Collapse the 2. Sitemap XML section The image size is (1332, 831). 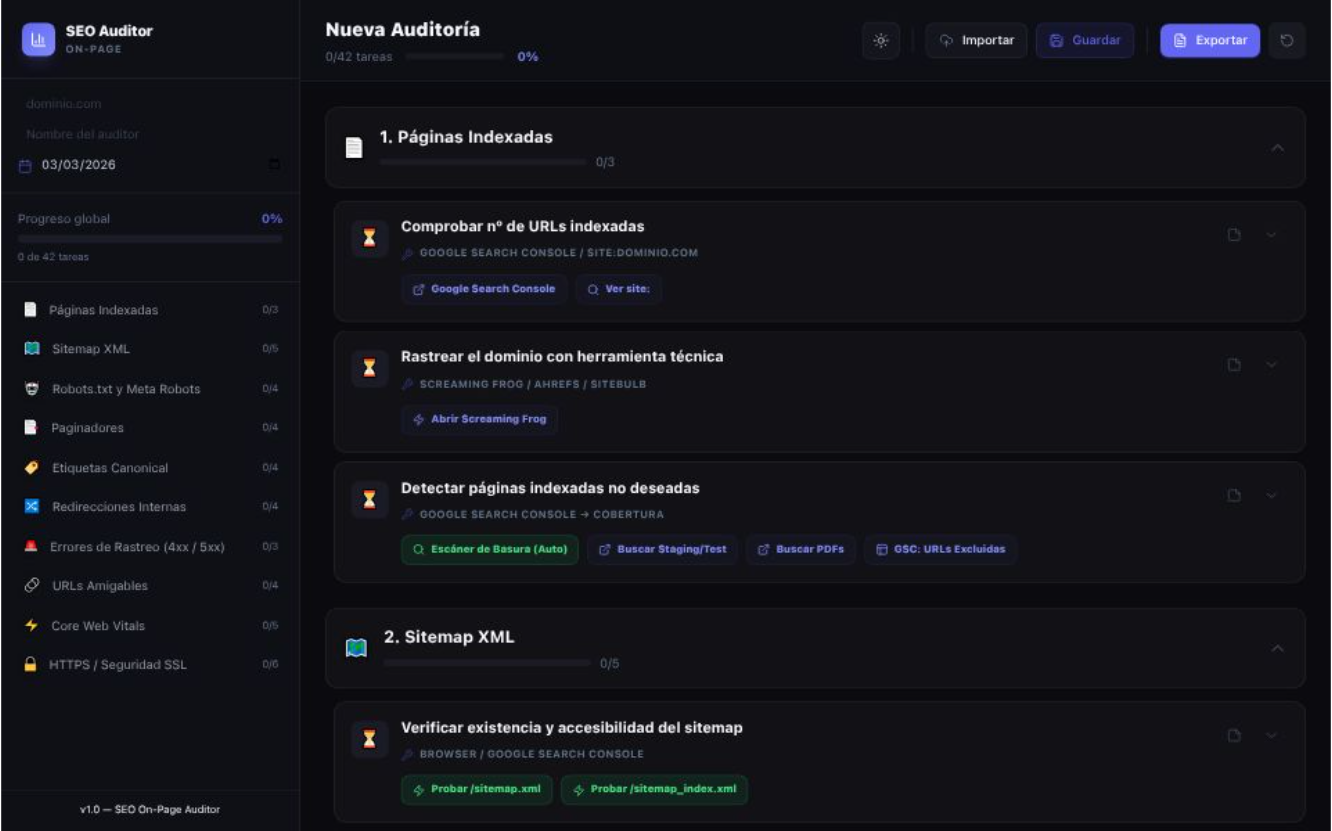coord(1277,649)
